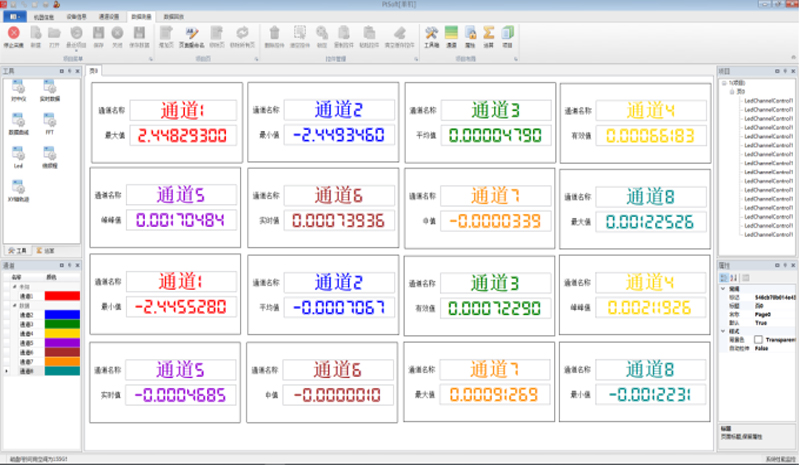
Task: Click the calculation sigma (运算) ribbon icon
Action: 489,36
